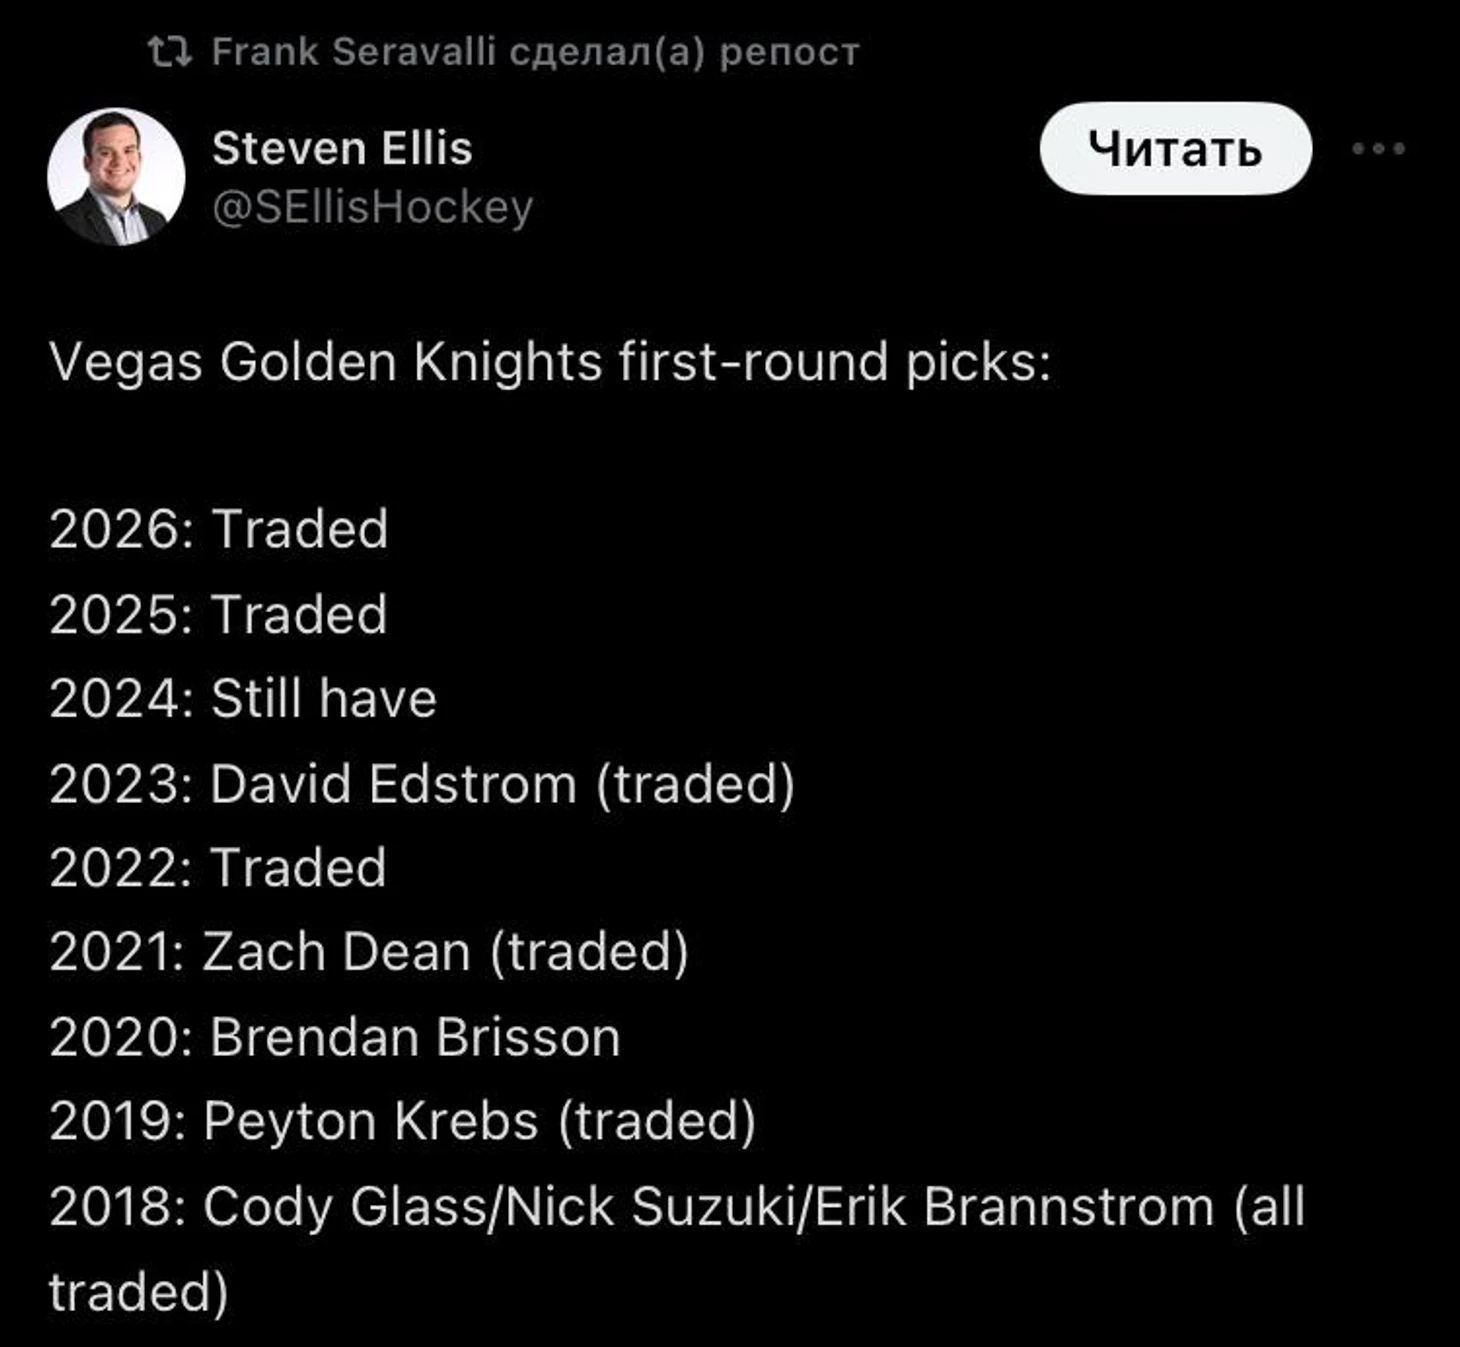Viewport: 1460px width, 1347px height.
Task: Click the Erik Brannstrom name
Action: point(1014,1205)
